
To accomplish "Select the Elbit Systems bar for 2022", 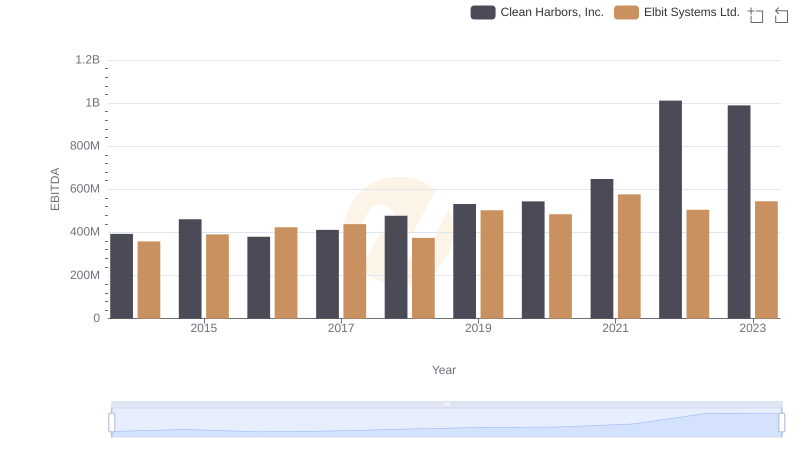I will 697,264.
